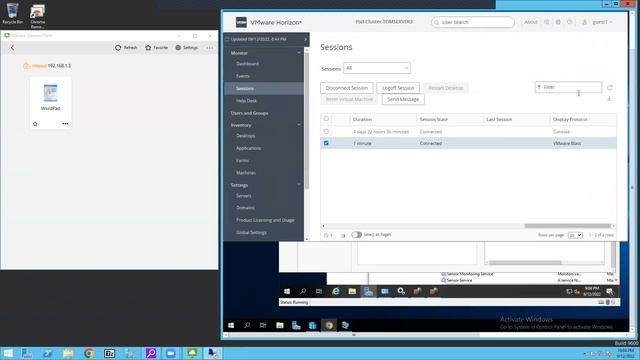Click Send Message button
The height and width of the screenshot is (360, 640).
click(x=403, y=99)
